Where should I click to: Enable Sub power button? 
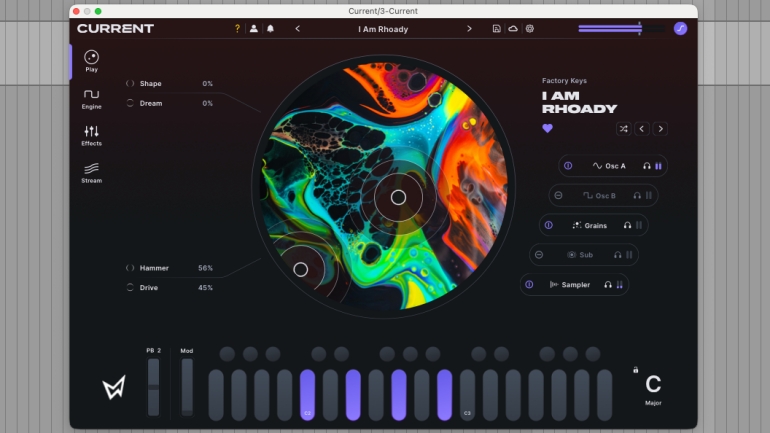pos(539,255)
